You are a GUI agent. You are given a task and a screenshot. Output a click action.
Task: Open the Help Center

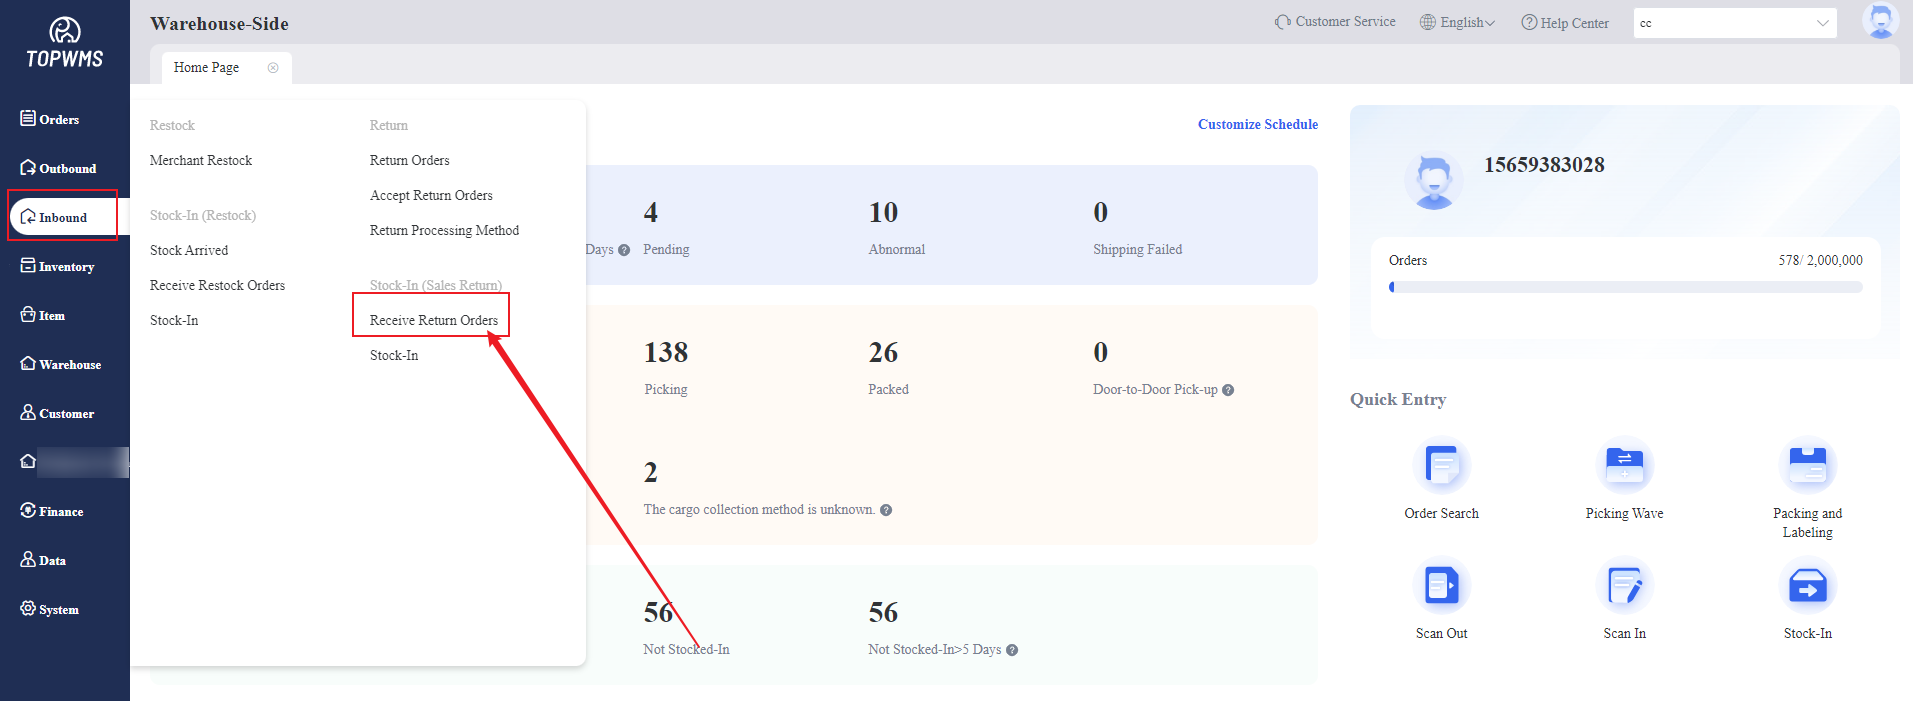coord(1565,23)
